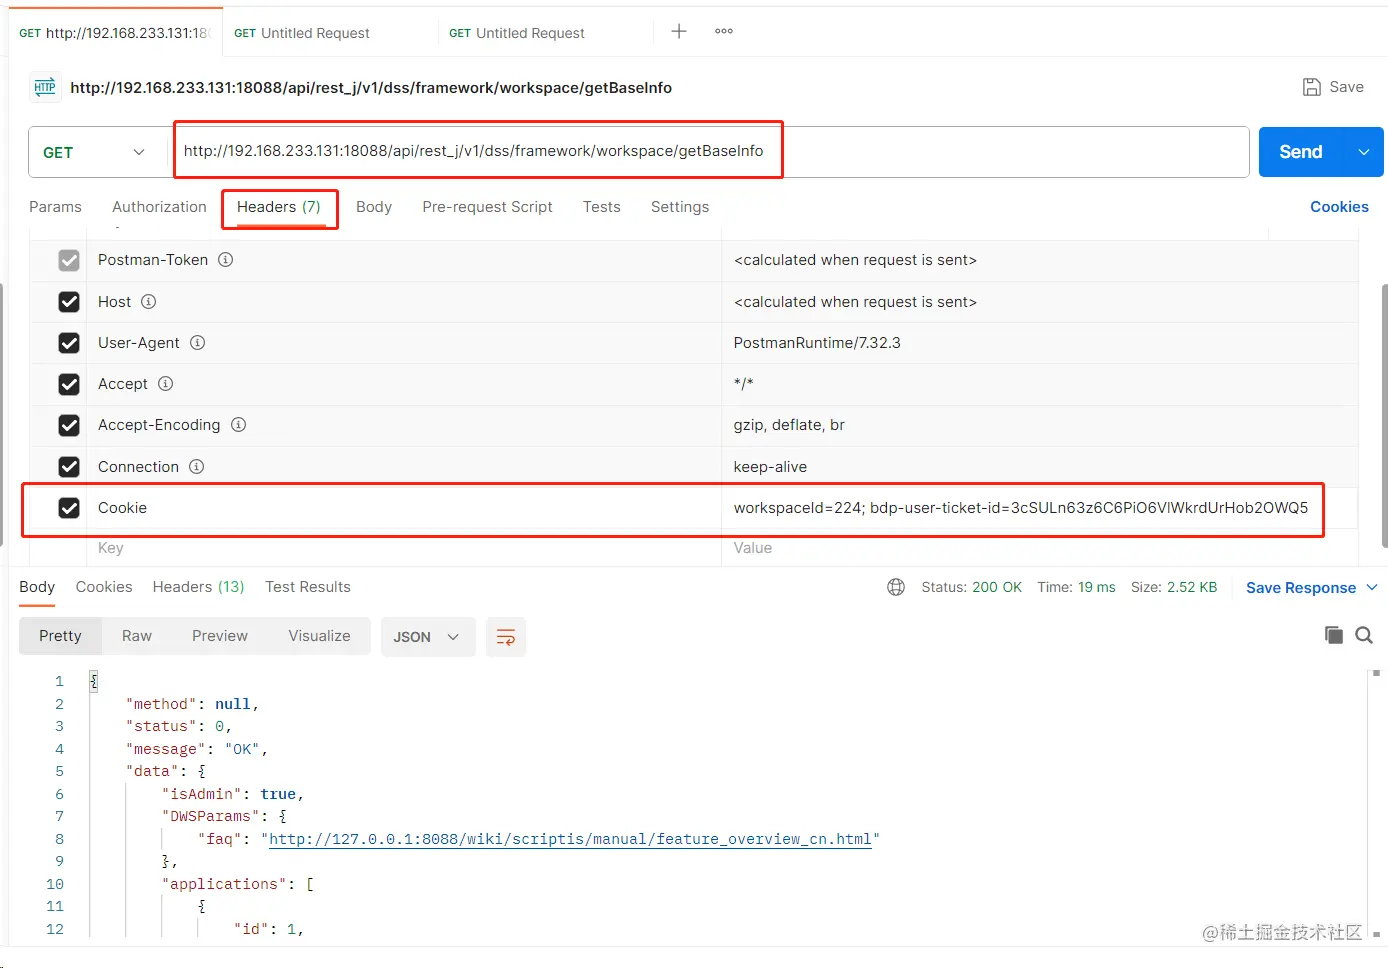Disable the Accept-Encoding header
Viewport: 1388px width, 968px height.
69,425
